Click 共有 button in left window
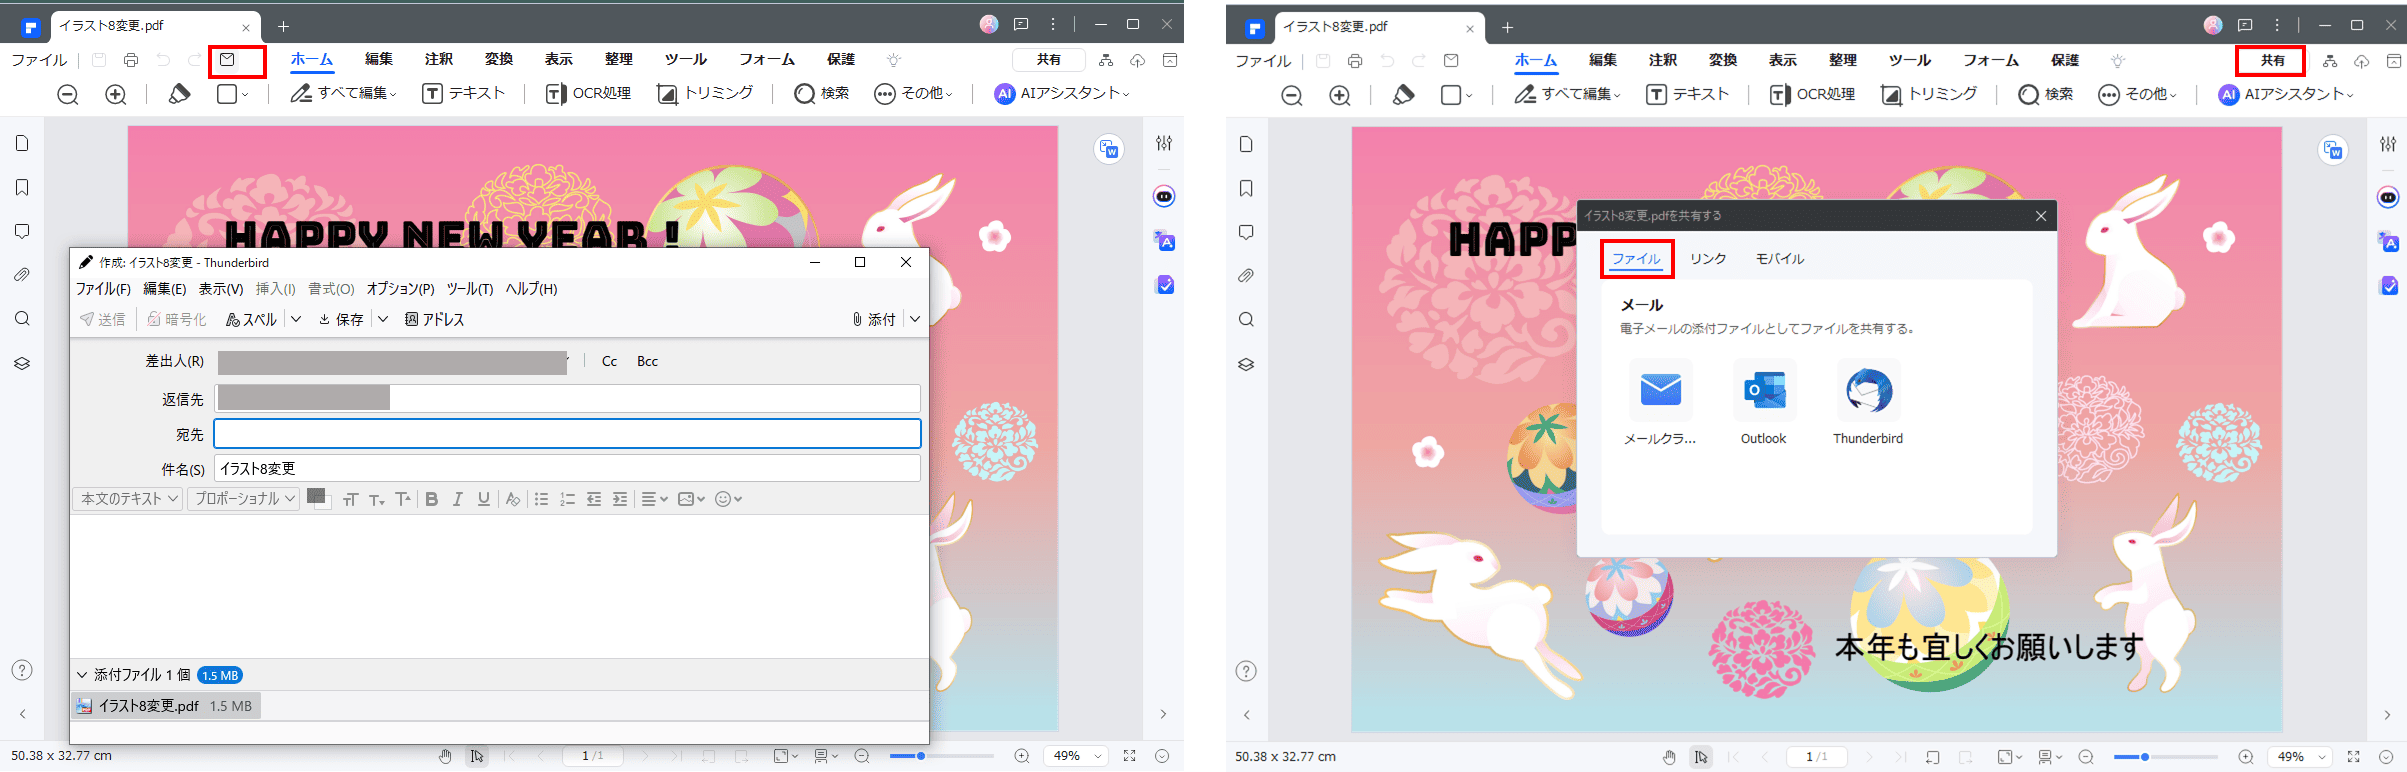 point(1049,60)
